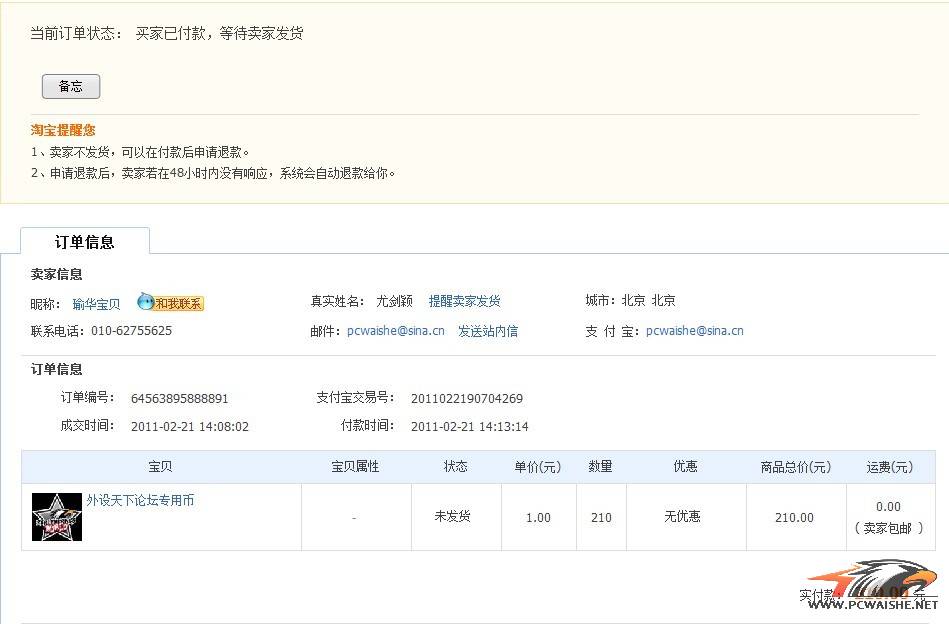This screenshot has width=949, height=624.
Task: Click Alipay transaction number 2011022190704269
Action: [x=466, y=398]
